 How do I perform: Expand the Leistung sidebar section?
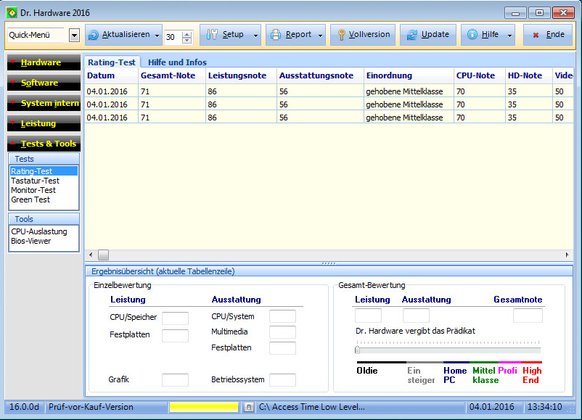click(x=44, y=123)
